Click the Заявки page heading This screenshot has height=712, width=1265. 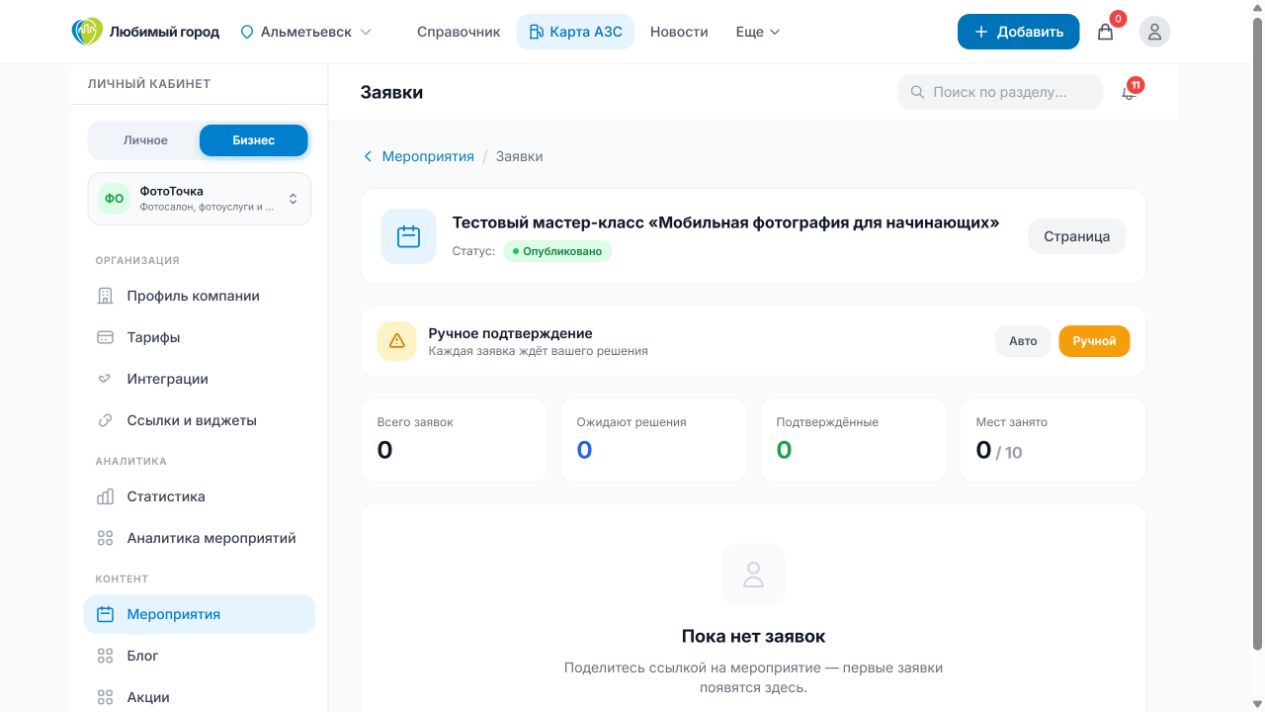point(392,92)
